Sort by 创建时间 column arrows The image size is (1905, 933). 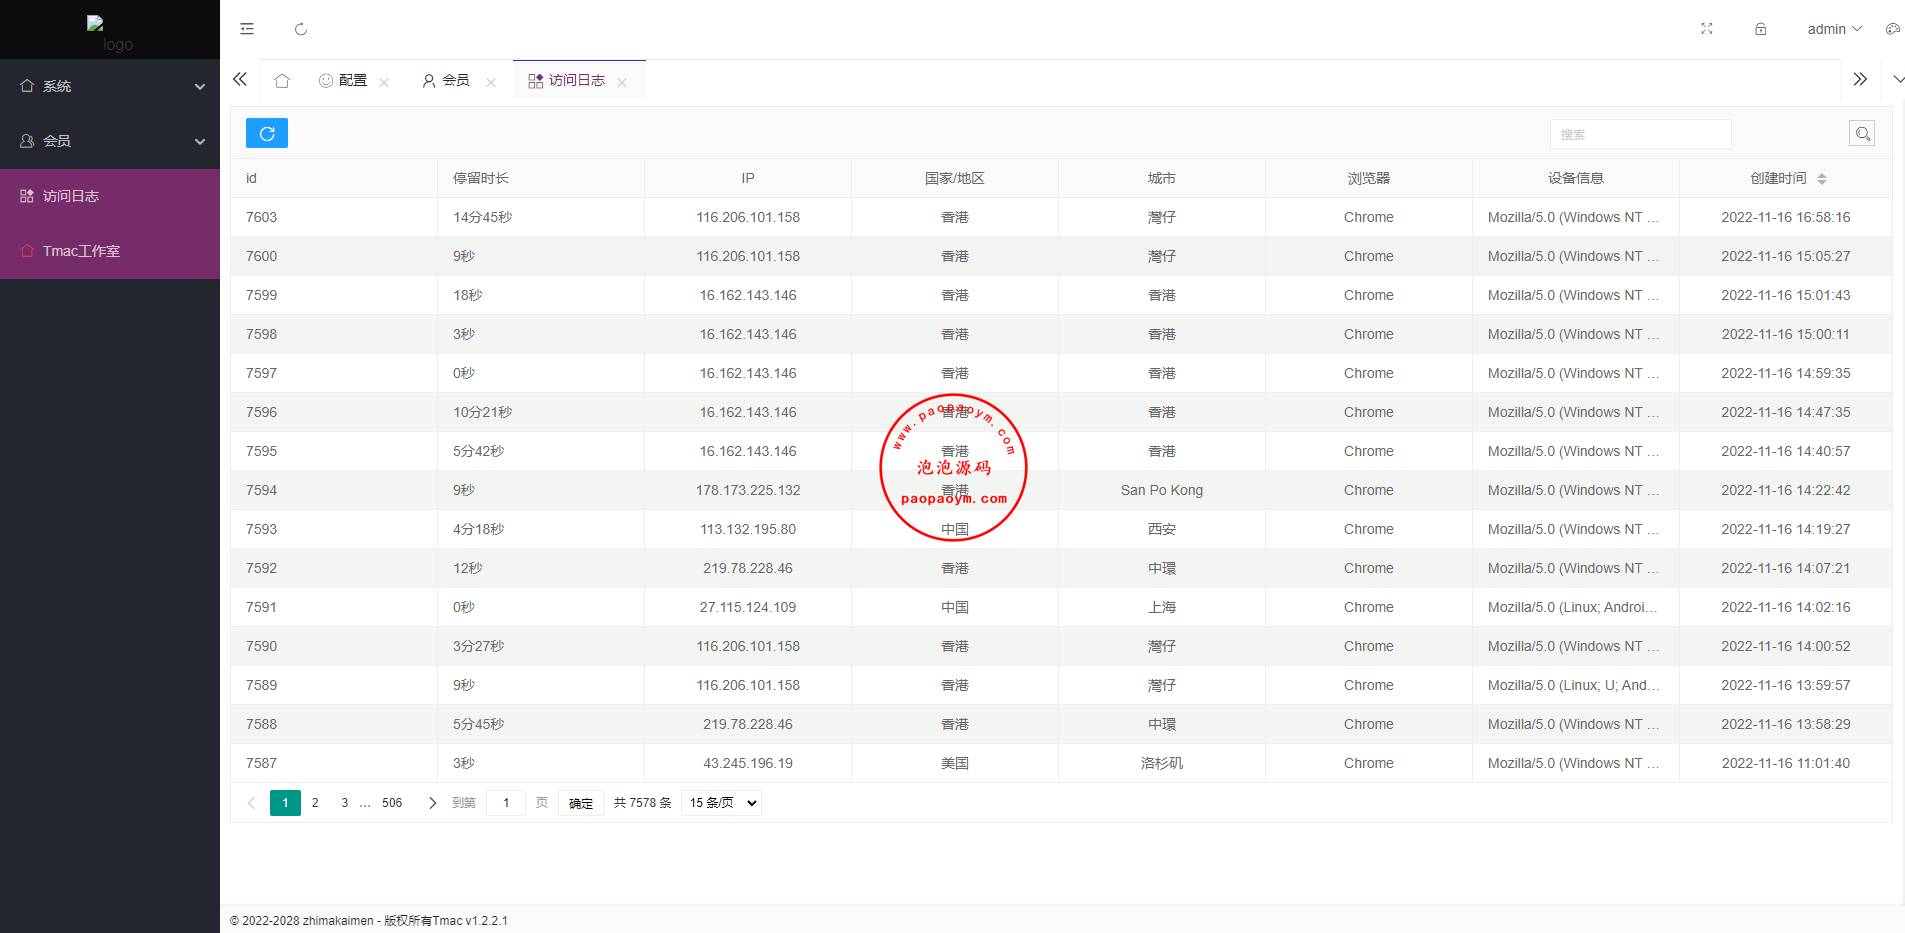tap(1822, 178)
